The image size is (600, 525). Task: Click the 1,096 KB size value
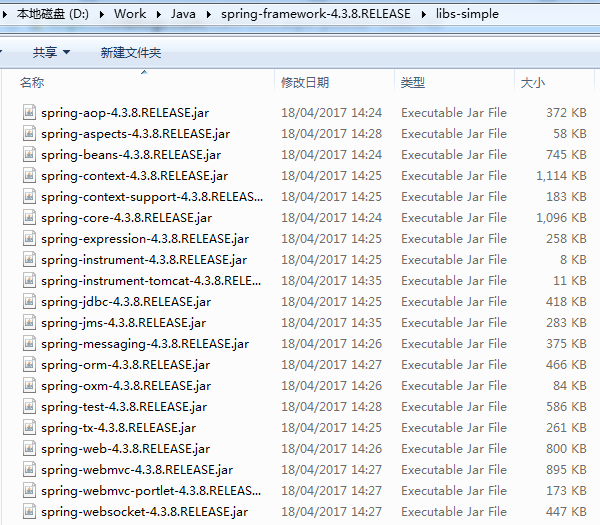[561, 218]
